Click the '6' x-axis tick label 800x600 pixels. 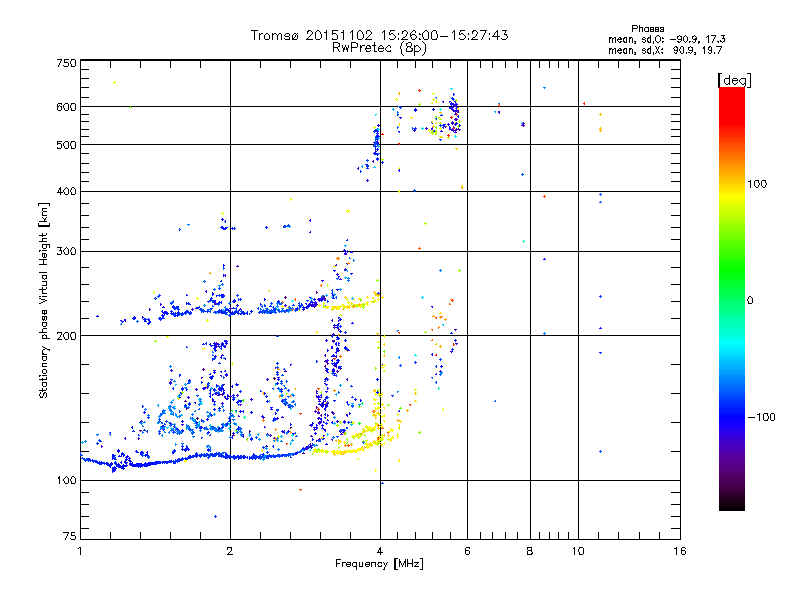(x=467, y=551)
